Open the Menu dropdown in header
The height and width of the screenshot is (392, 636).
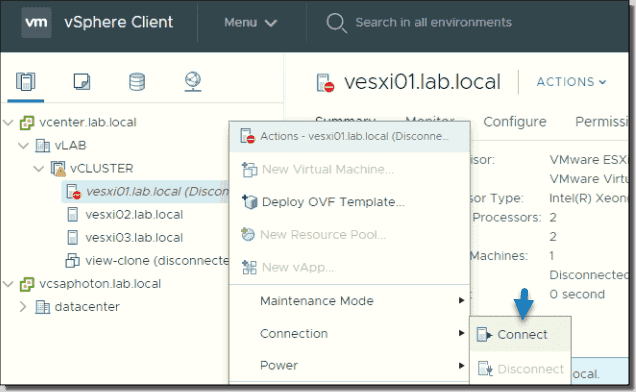[251, 22]
